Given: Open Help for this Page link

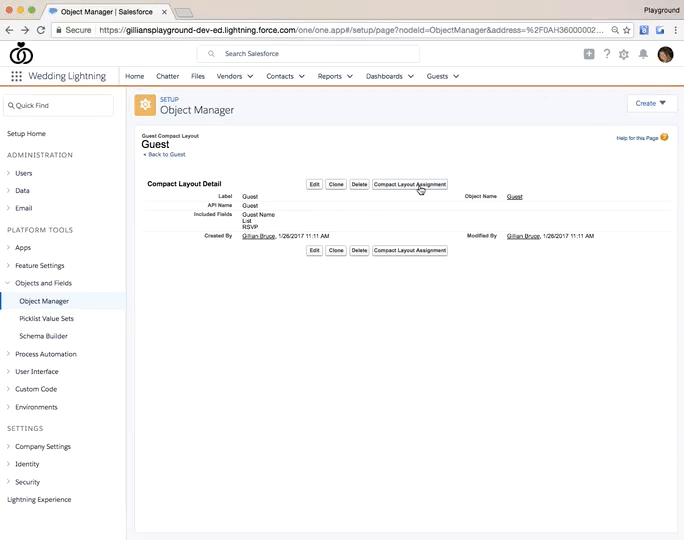Looking at the screenshot, I should [637, 138].
